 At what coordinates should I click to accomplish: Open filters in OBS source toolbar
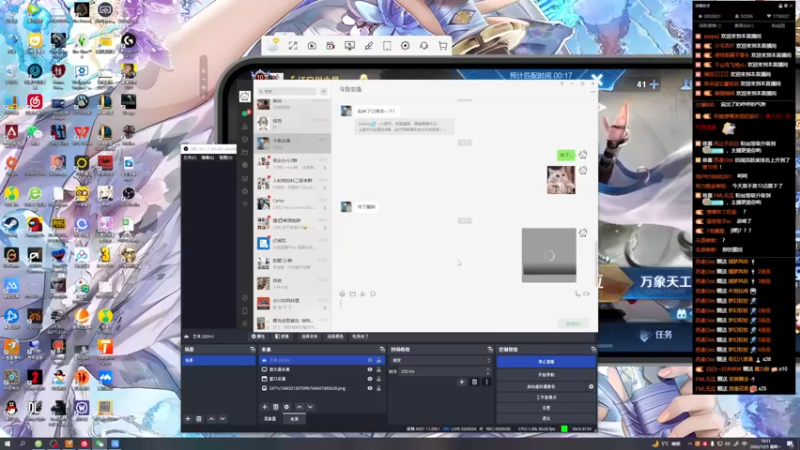(282, 337)
